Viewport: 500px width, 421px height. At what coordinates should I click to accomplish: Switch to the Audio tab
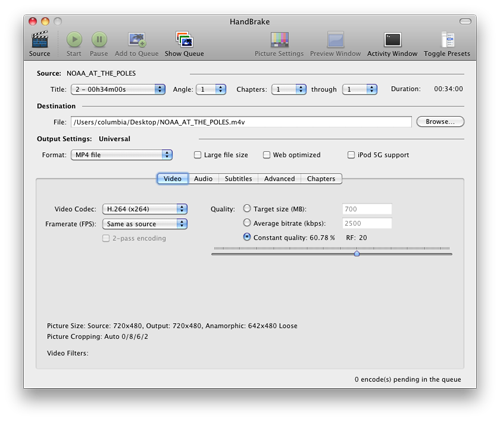[203, 179]
